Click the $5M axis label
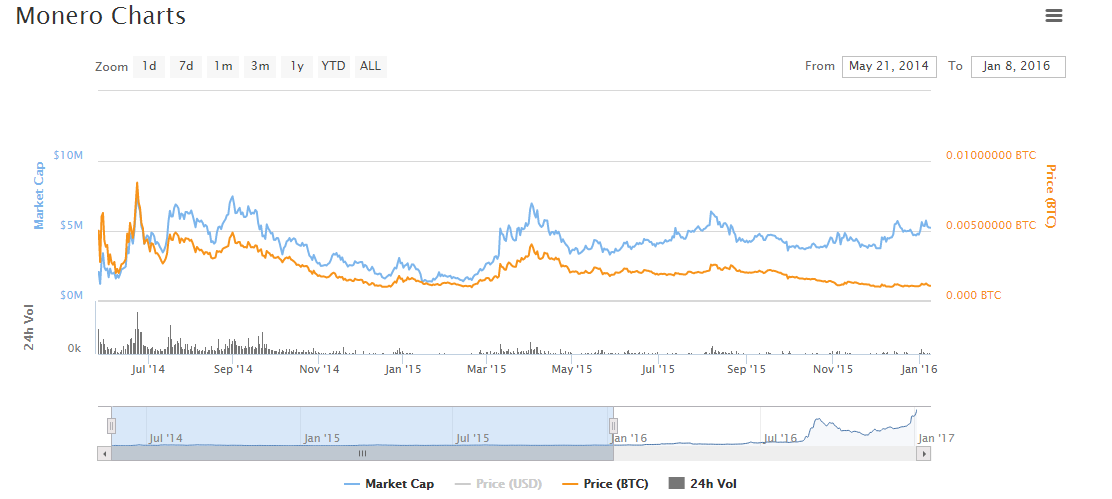The width and height of the screenshot is (1112, 499). (72, 225)
